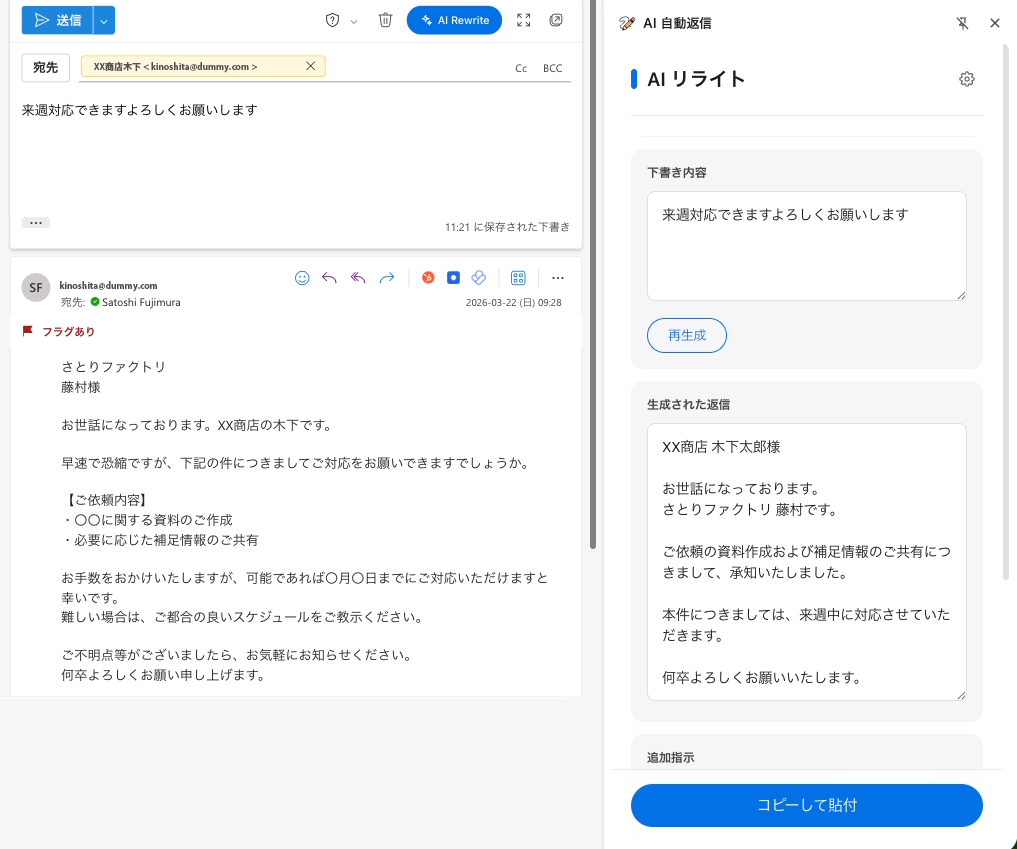Viewport: 1017px width, 849px height.
Task: Open the blue diamond add-in icon
Action: pyautogui.click(x=479, y=278)
